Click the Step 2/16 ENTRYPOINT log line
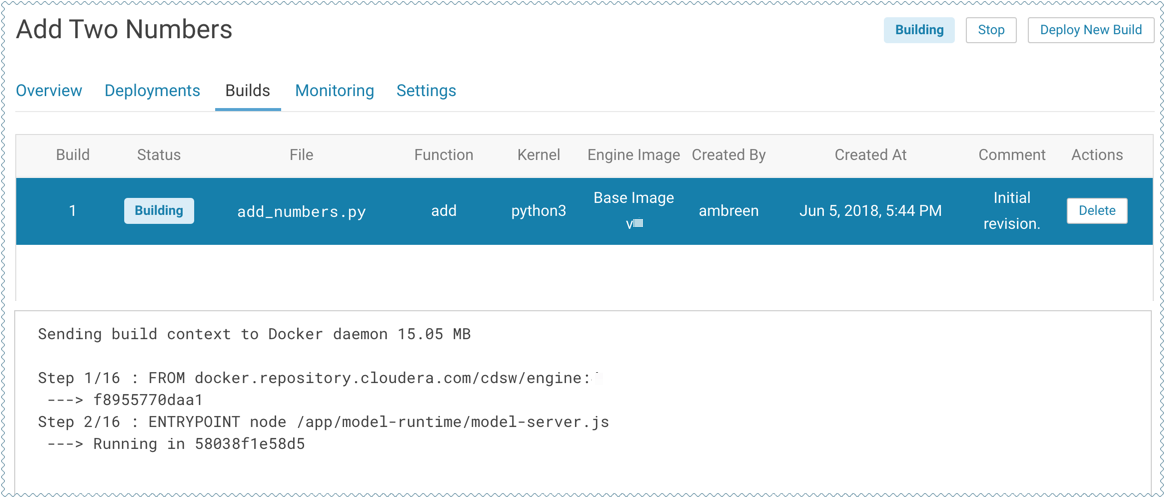 point(323,422)
